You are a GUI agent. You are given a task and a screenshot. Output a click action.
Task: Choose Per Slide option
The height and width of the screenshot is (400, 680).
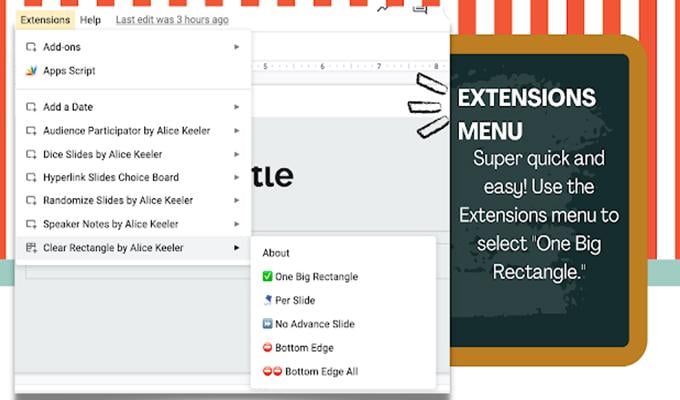point(343,300)
